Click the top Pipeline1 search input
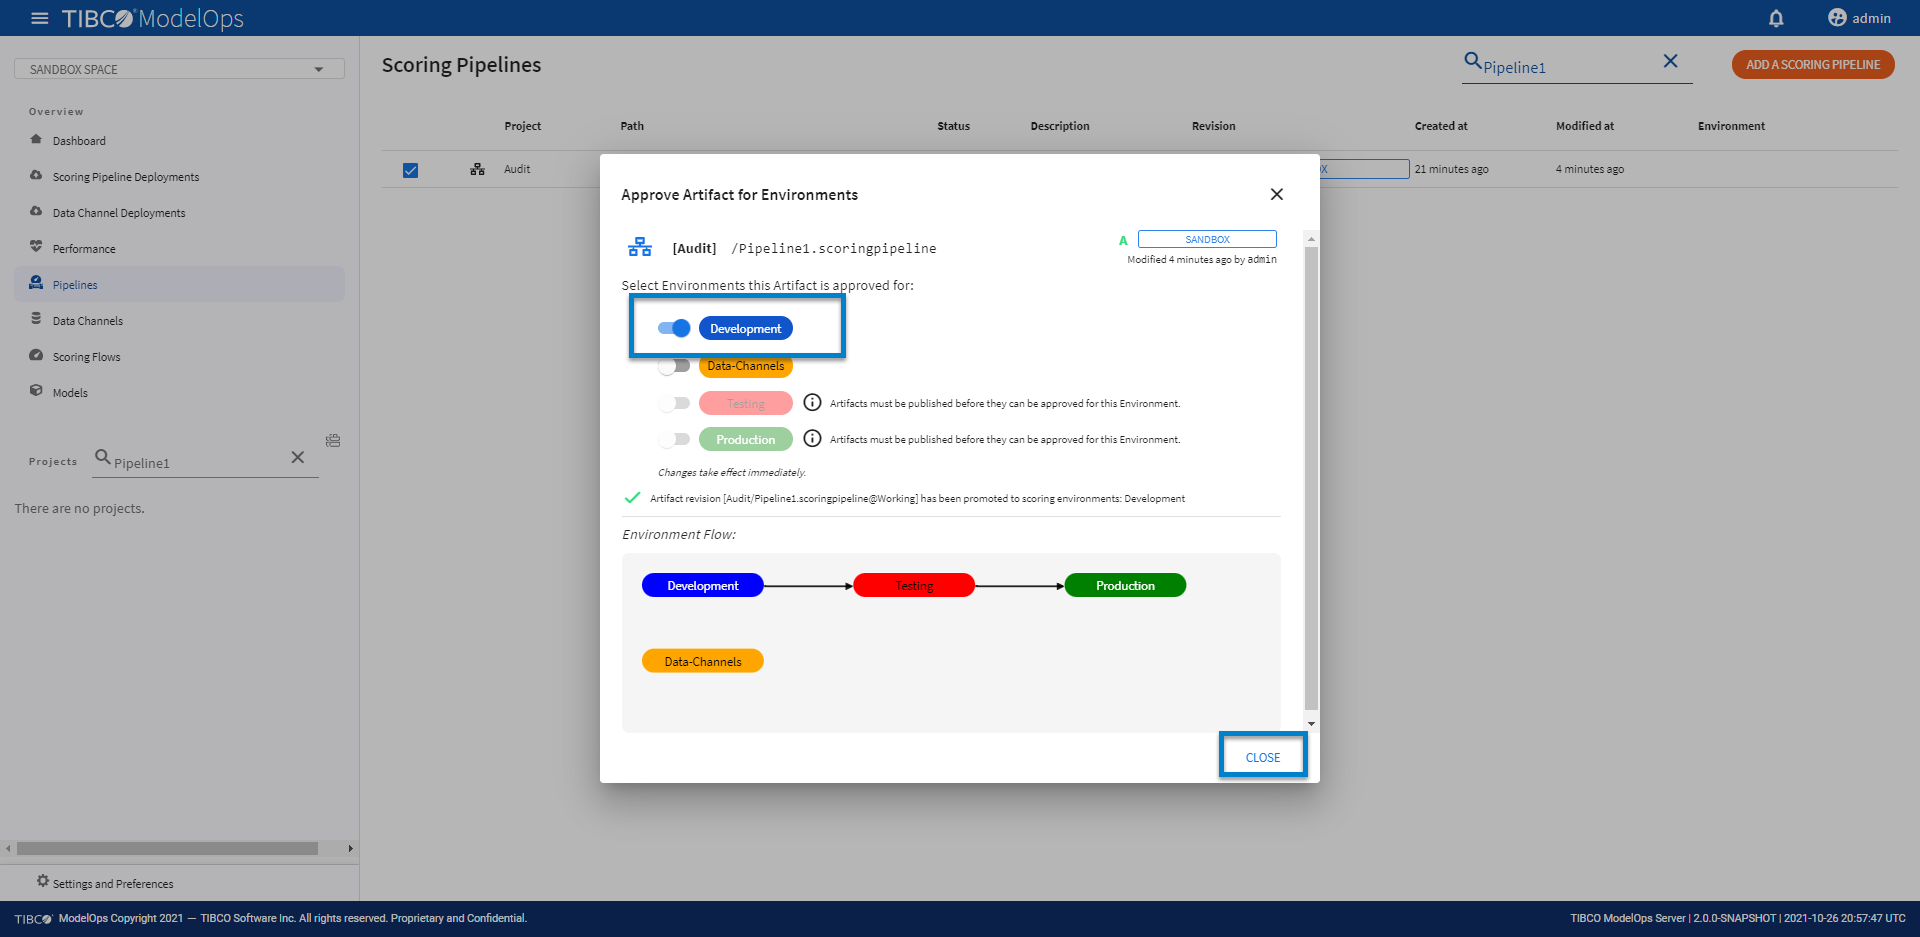This screenshot has width=1920, height=937. click(x=1568, y=67)
